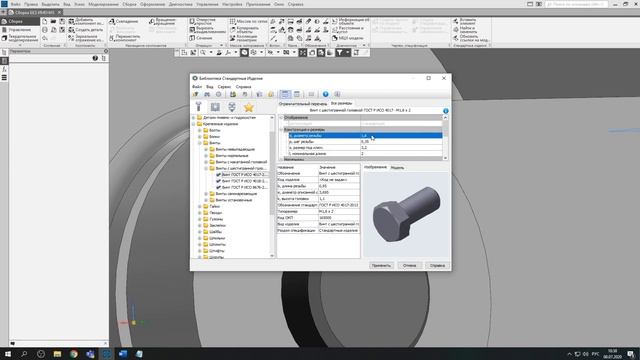Close the Сборка document tab
The image size is (640, 360).
(x=60, y=12)
